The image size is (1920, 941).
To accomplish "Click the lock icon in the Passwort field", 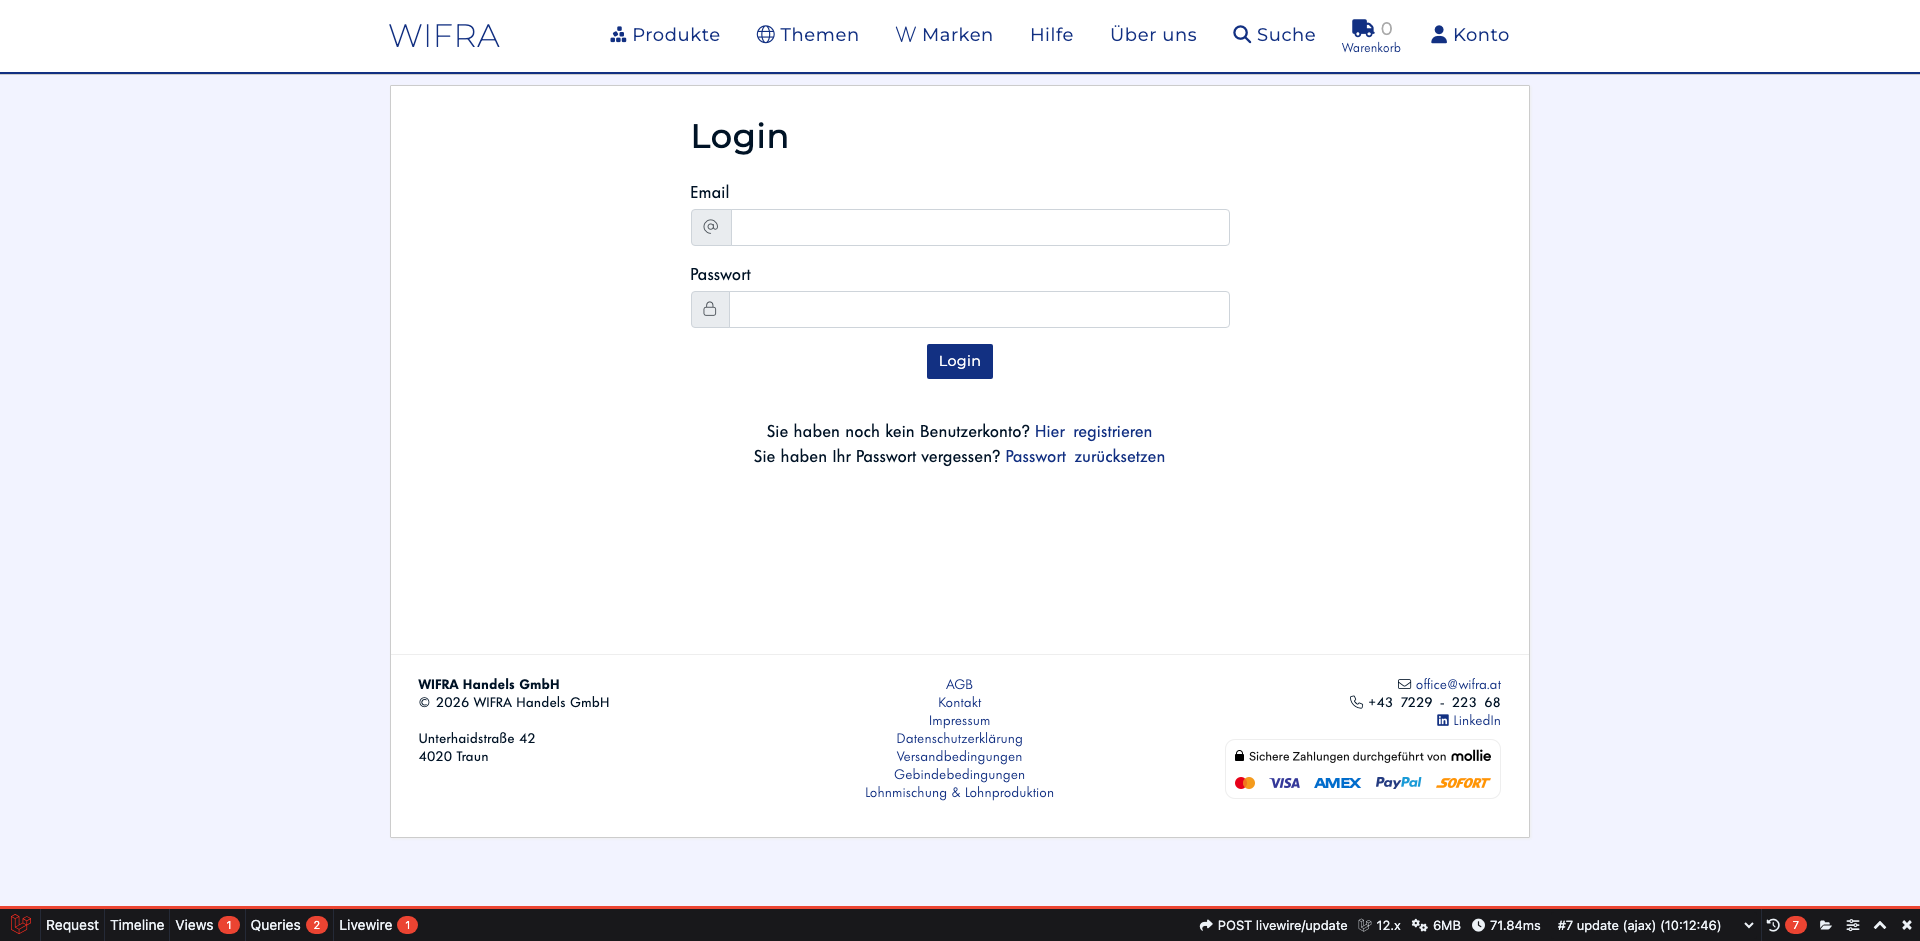I will (710, 309).
